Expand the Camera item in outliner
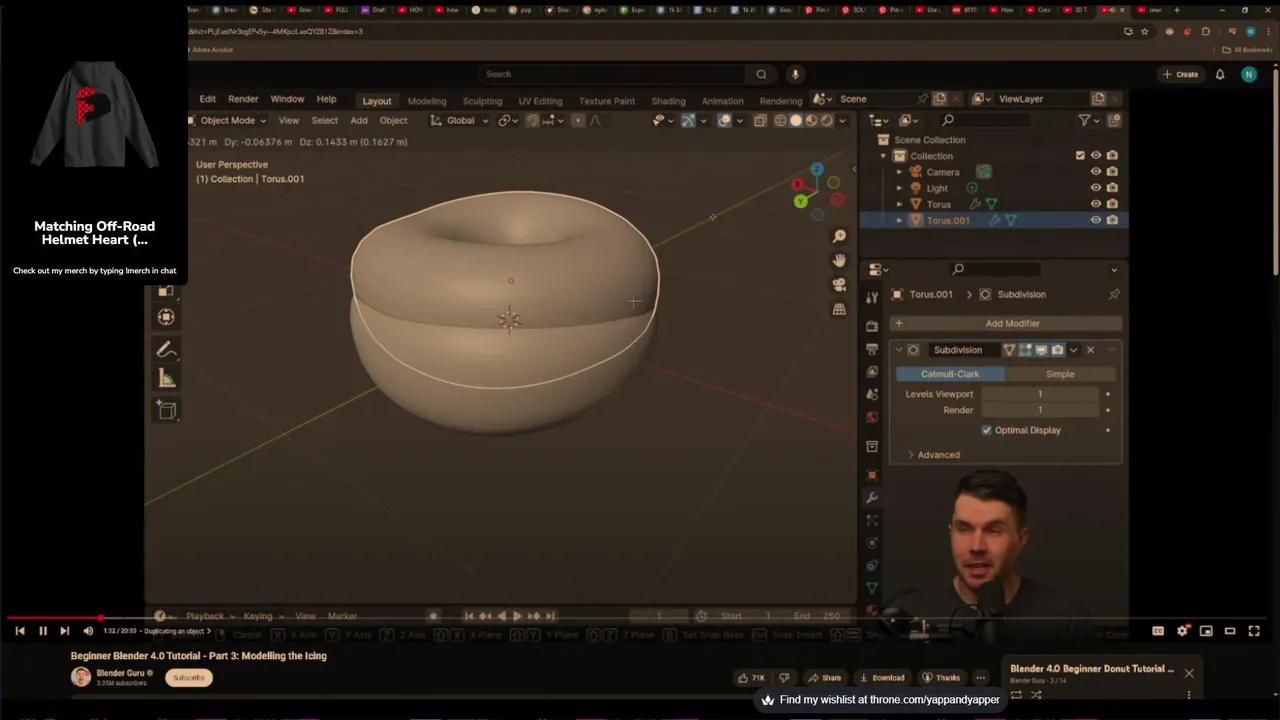The height and width of the screenshot is (720, 1280). click(899, 172)
